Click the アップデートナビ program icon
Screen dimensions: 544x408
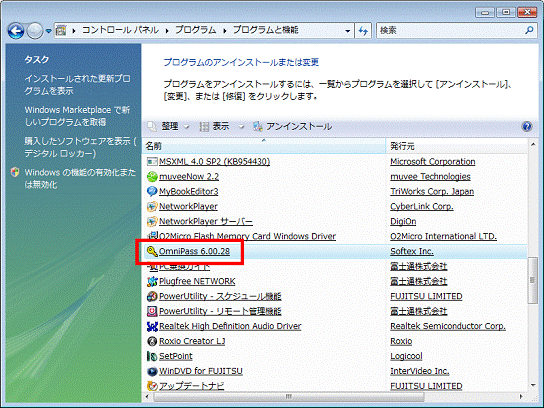pyautogui.click(x=152, y=386)
